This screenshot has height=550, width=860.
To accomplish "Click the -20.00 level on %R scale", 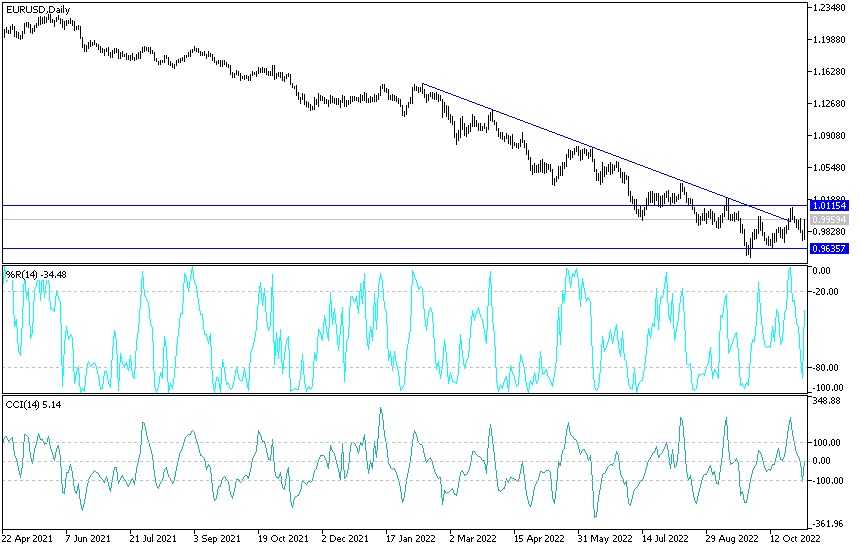I will [825, 292].
